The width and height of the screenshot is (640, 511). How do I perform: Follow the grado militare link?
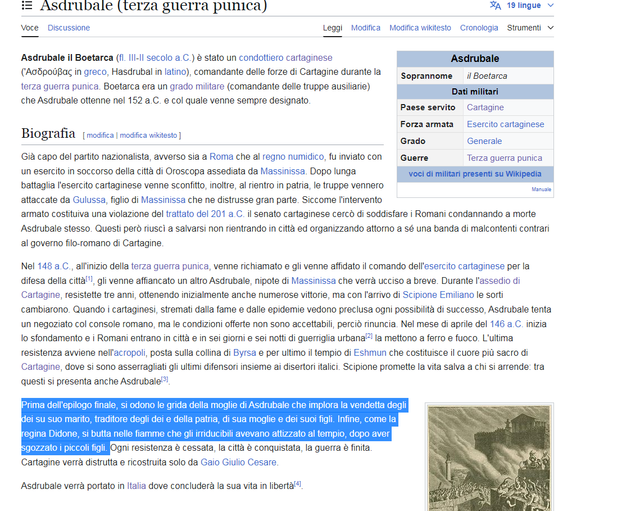[197, 87]
